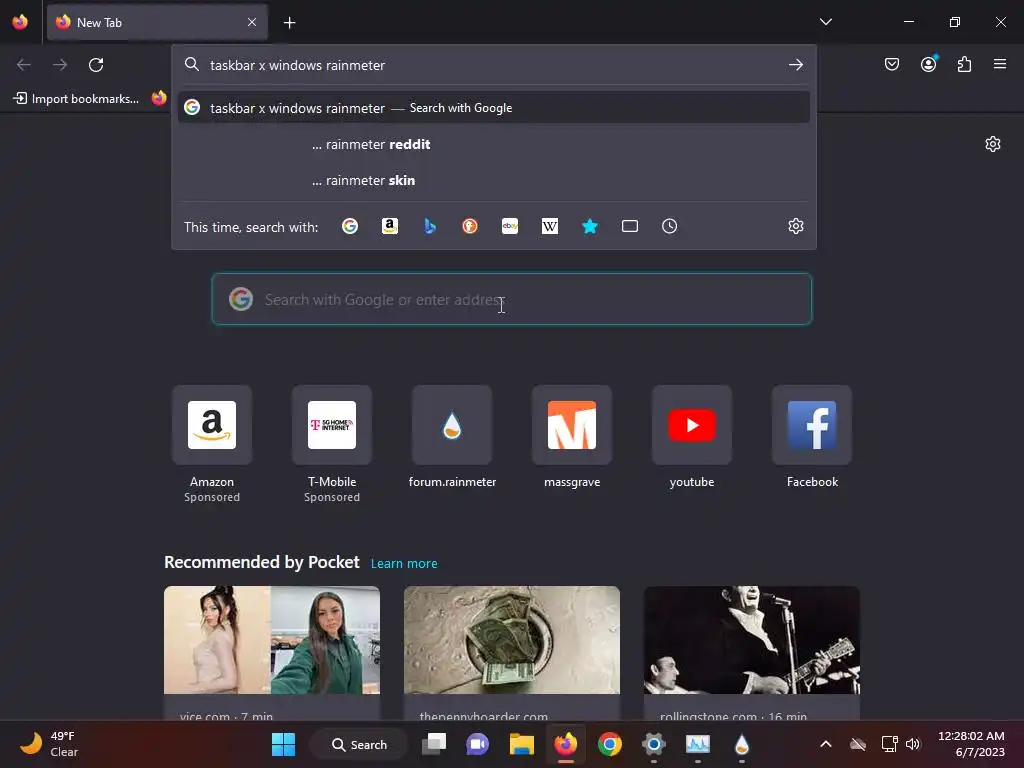Click the forward navigation arrow
This screenshot has height=768, width=1024.
[x=60, y=65]
